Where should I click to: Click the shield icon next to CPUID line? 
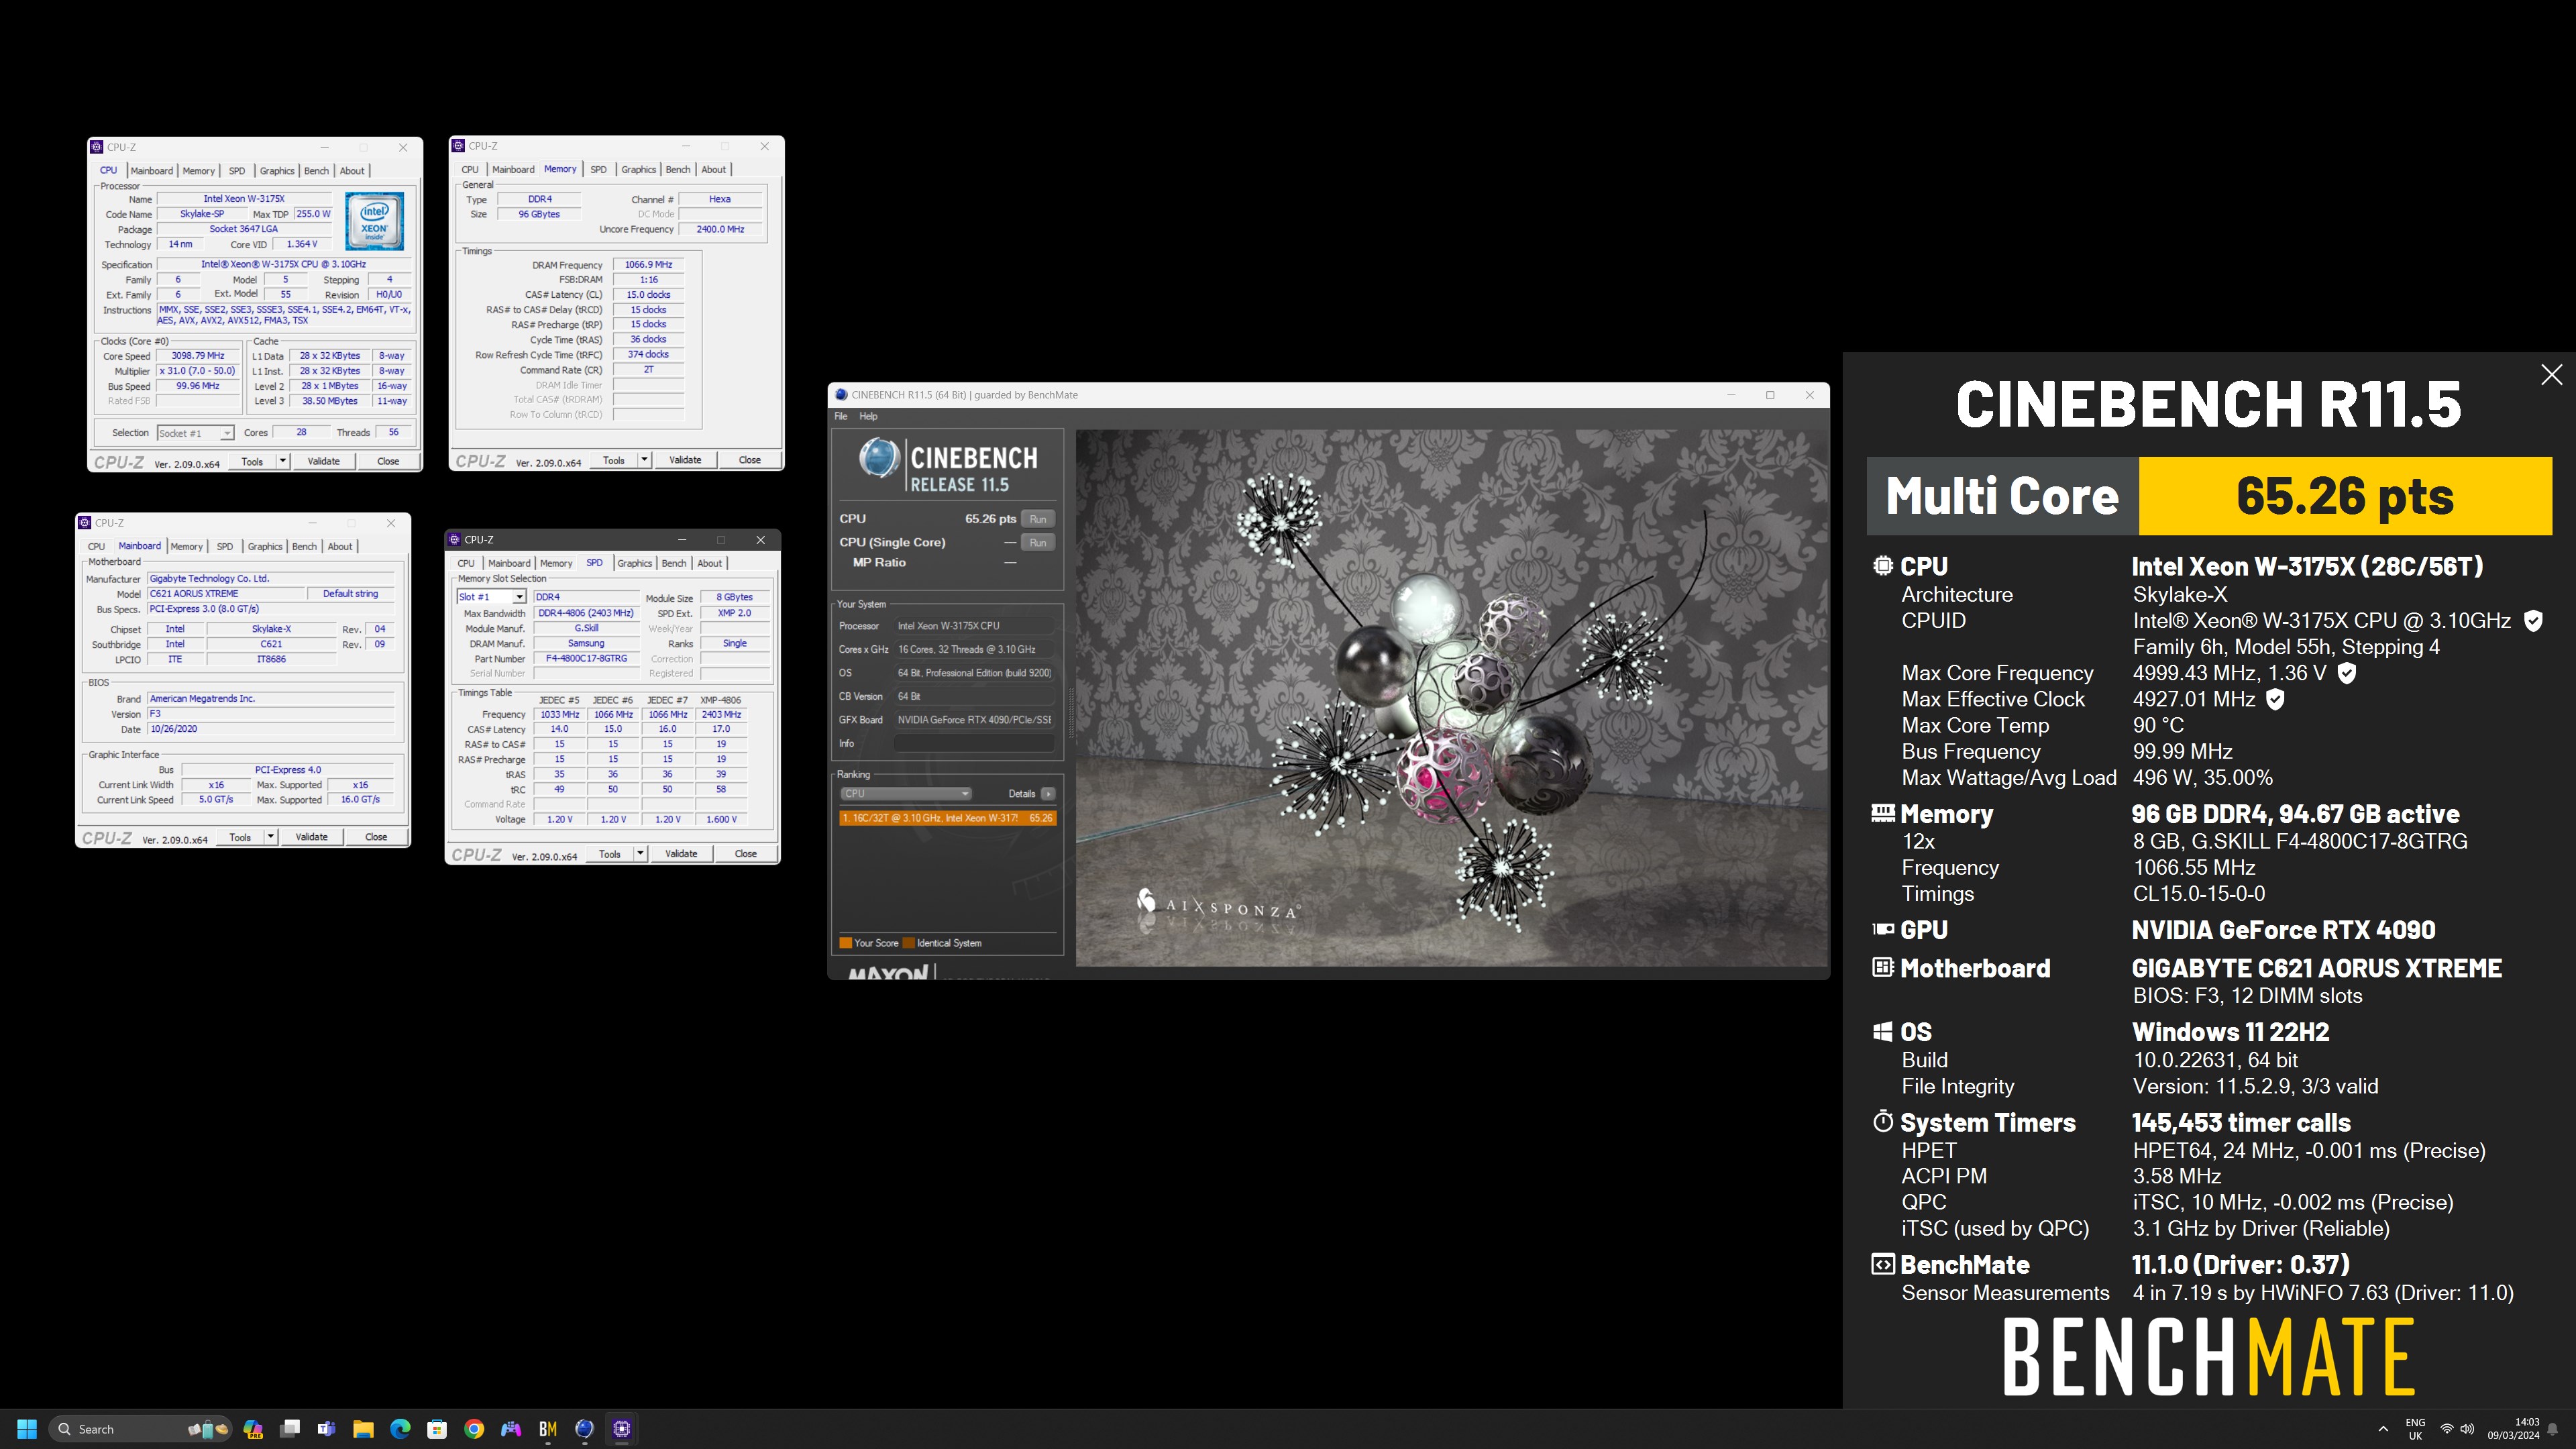(x=2533, y=621)
